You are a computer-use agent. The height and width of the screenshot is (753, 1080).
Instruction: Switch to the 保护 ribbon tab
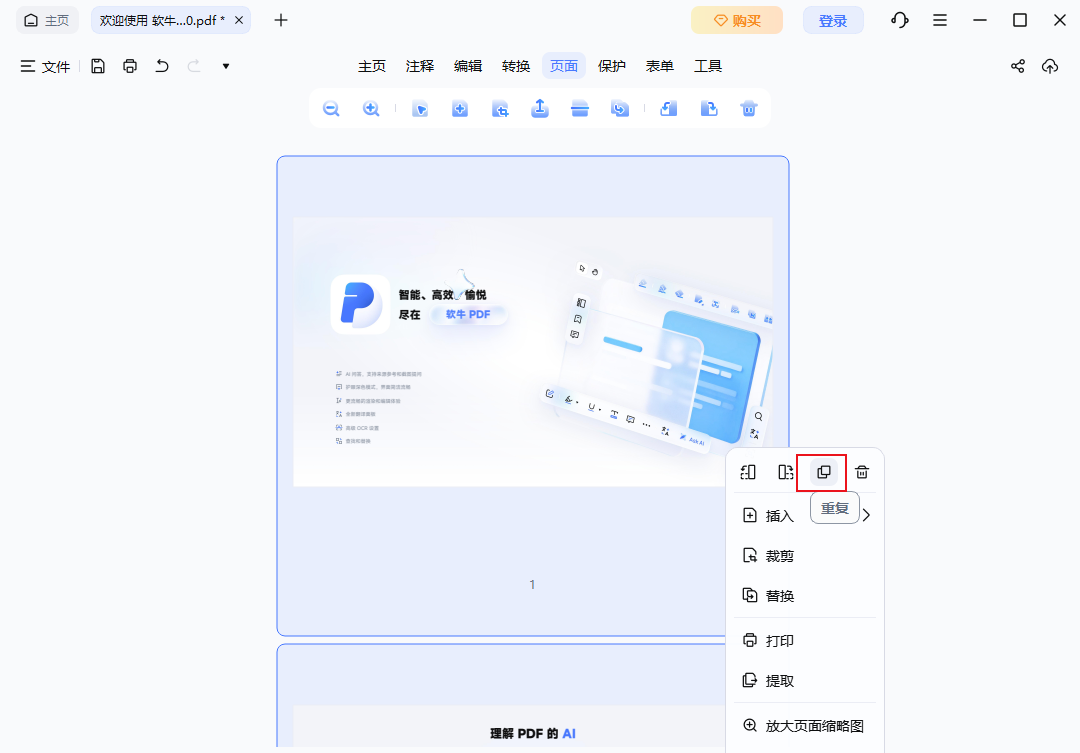tap(612, 66)
